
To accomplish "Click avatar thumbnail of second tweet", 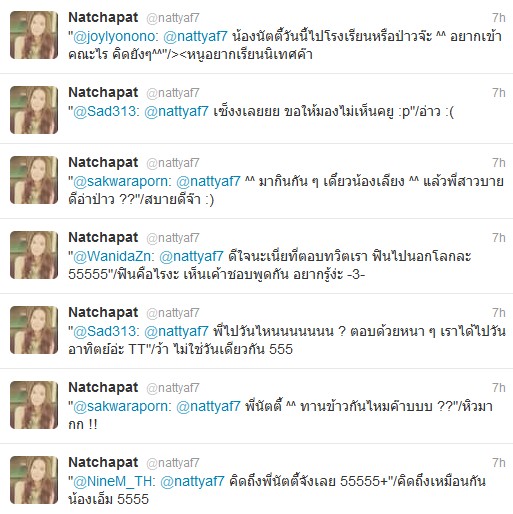I will pos(34,110).
